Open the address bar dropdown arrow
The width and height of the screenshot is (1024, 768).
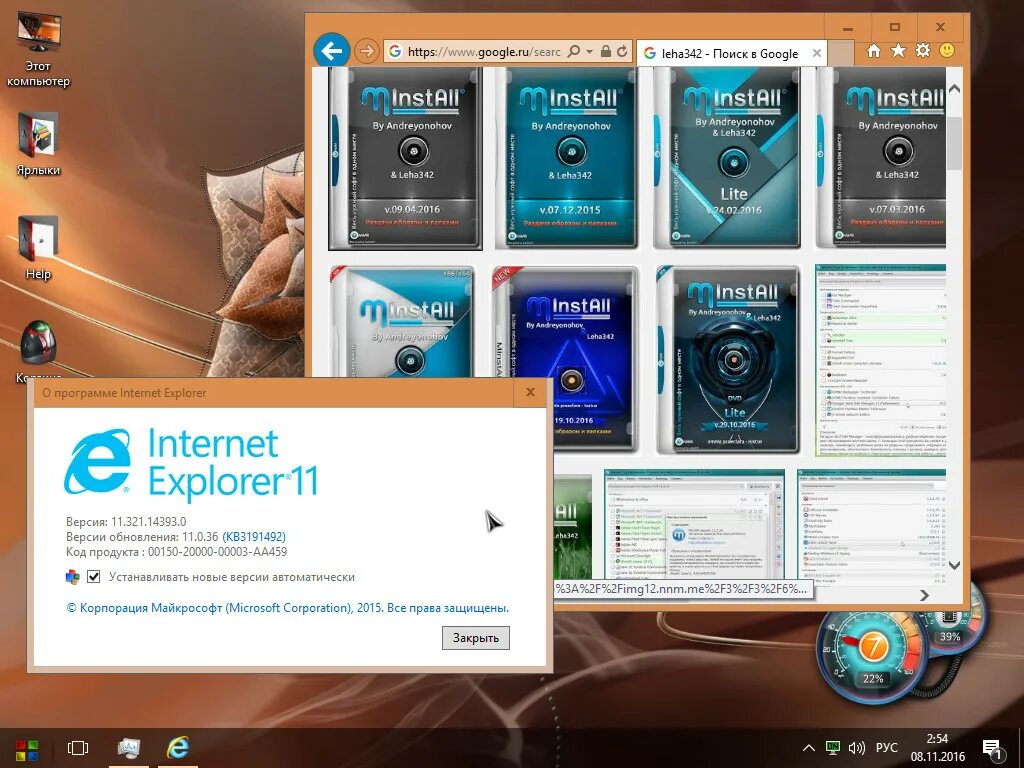pyautogui.click(x=589, y=51)
